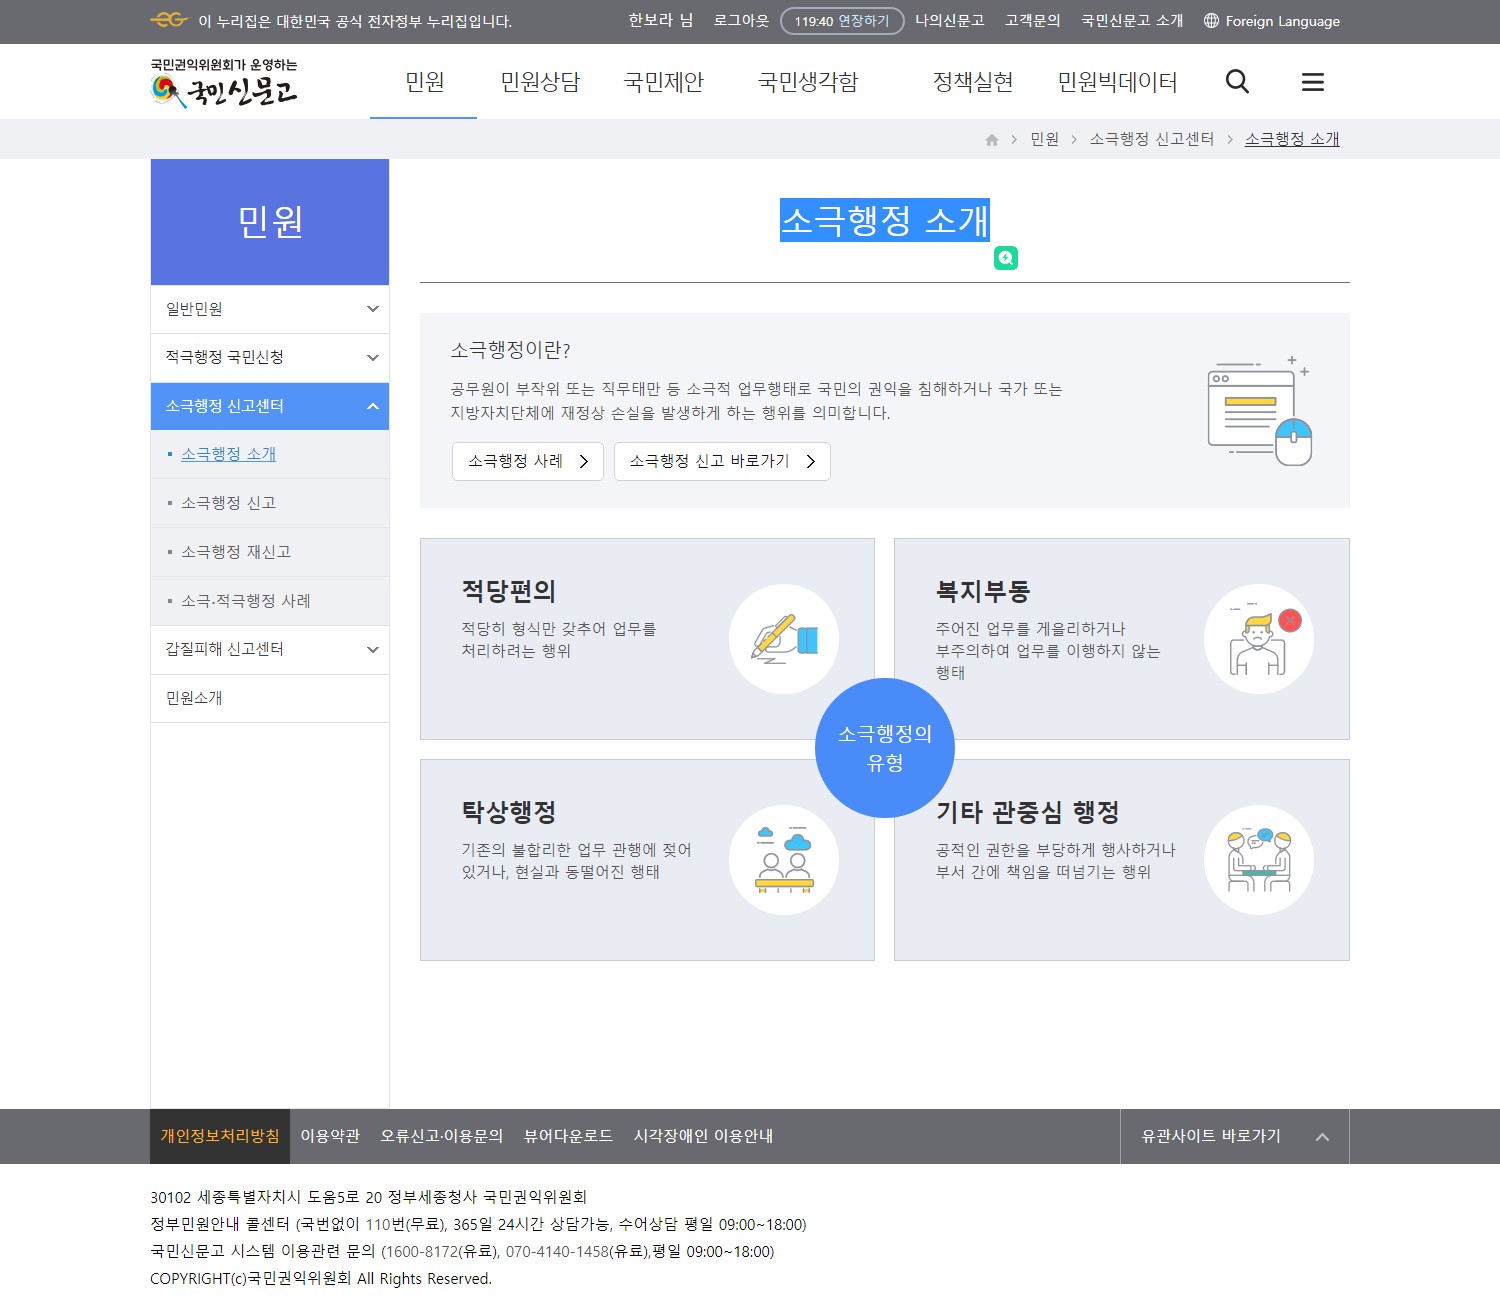Open 뷰어다운로드 footer link
Image resolution: width=1500 pixels, height=1312 pixels.
(568, 1136)
